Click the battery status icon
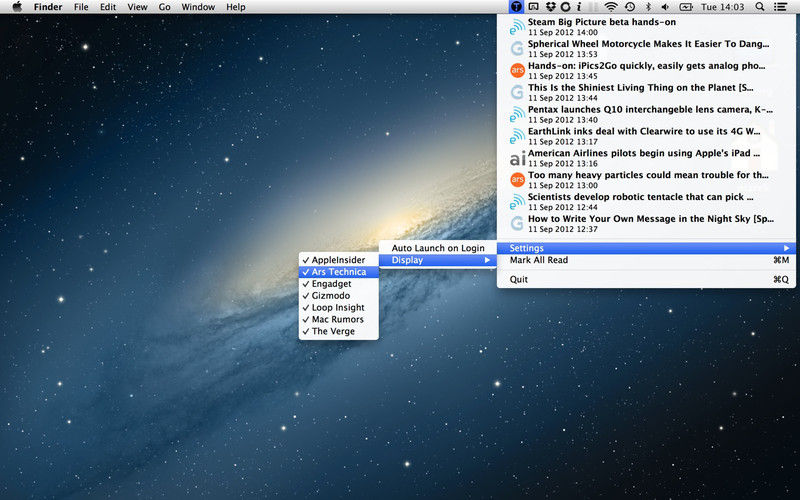Screen dimensions: 800x500 coord(686,7)
